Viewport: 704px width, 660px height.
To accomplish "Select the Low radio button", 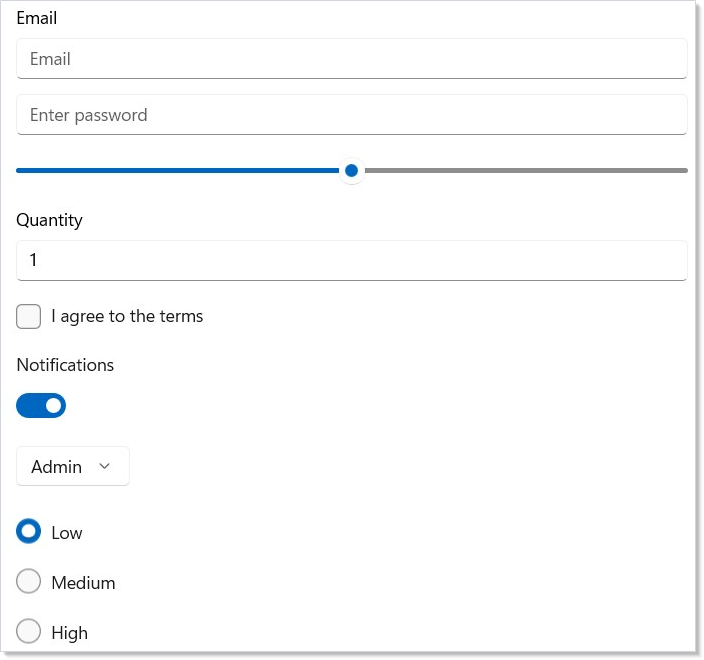I will [28, 532].
